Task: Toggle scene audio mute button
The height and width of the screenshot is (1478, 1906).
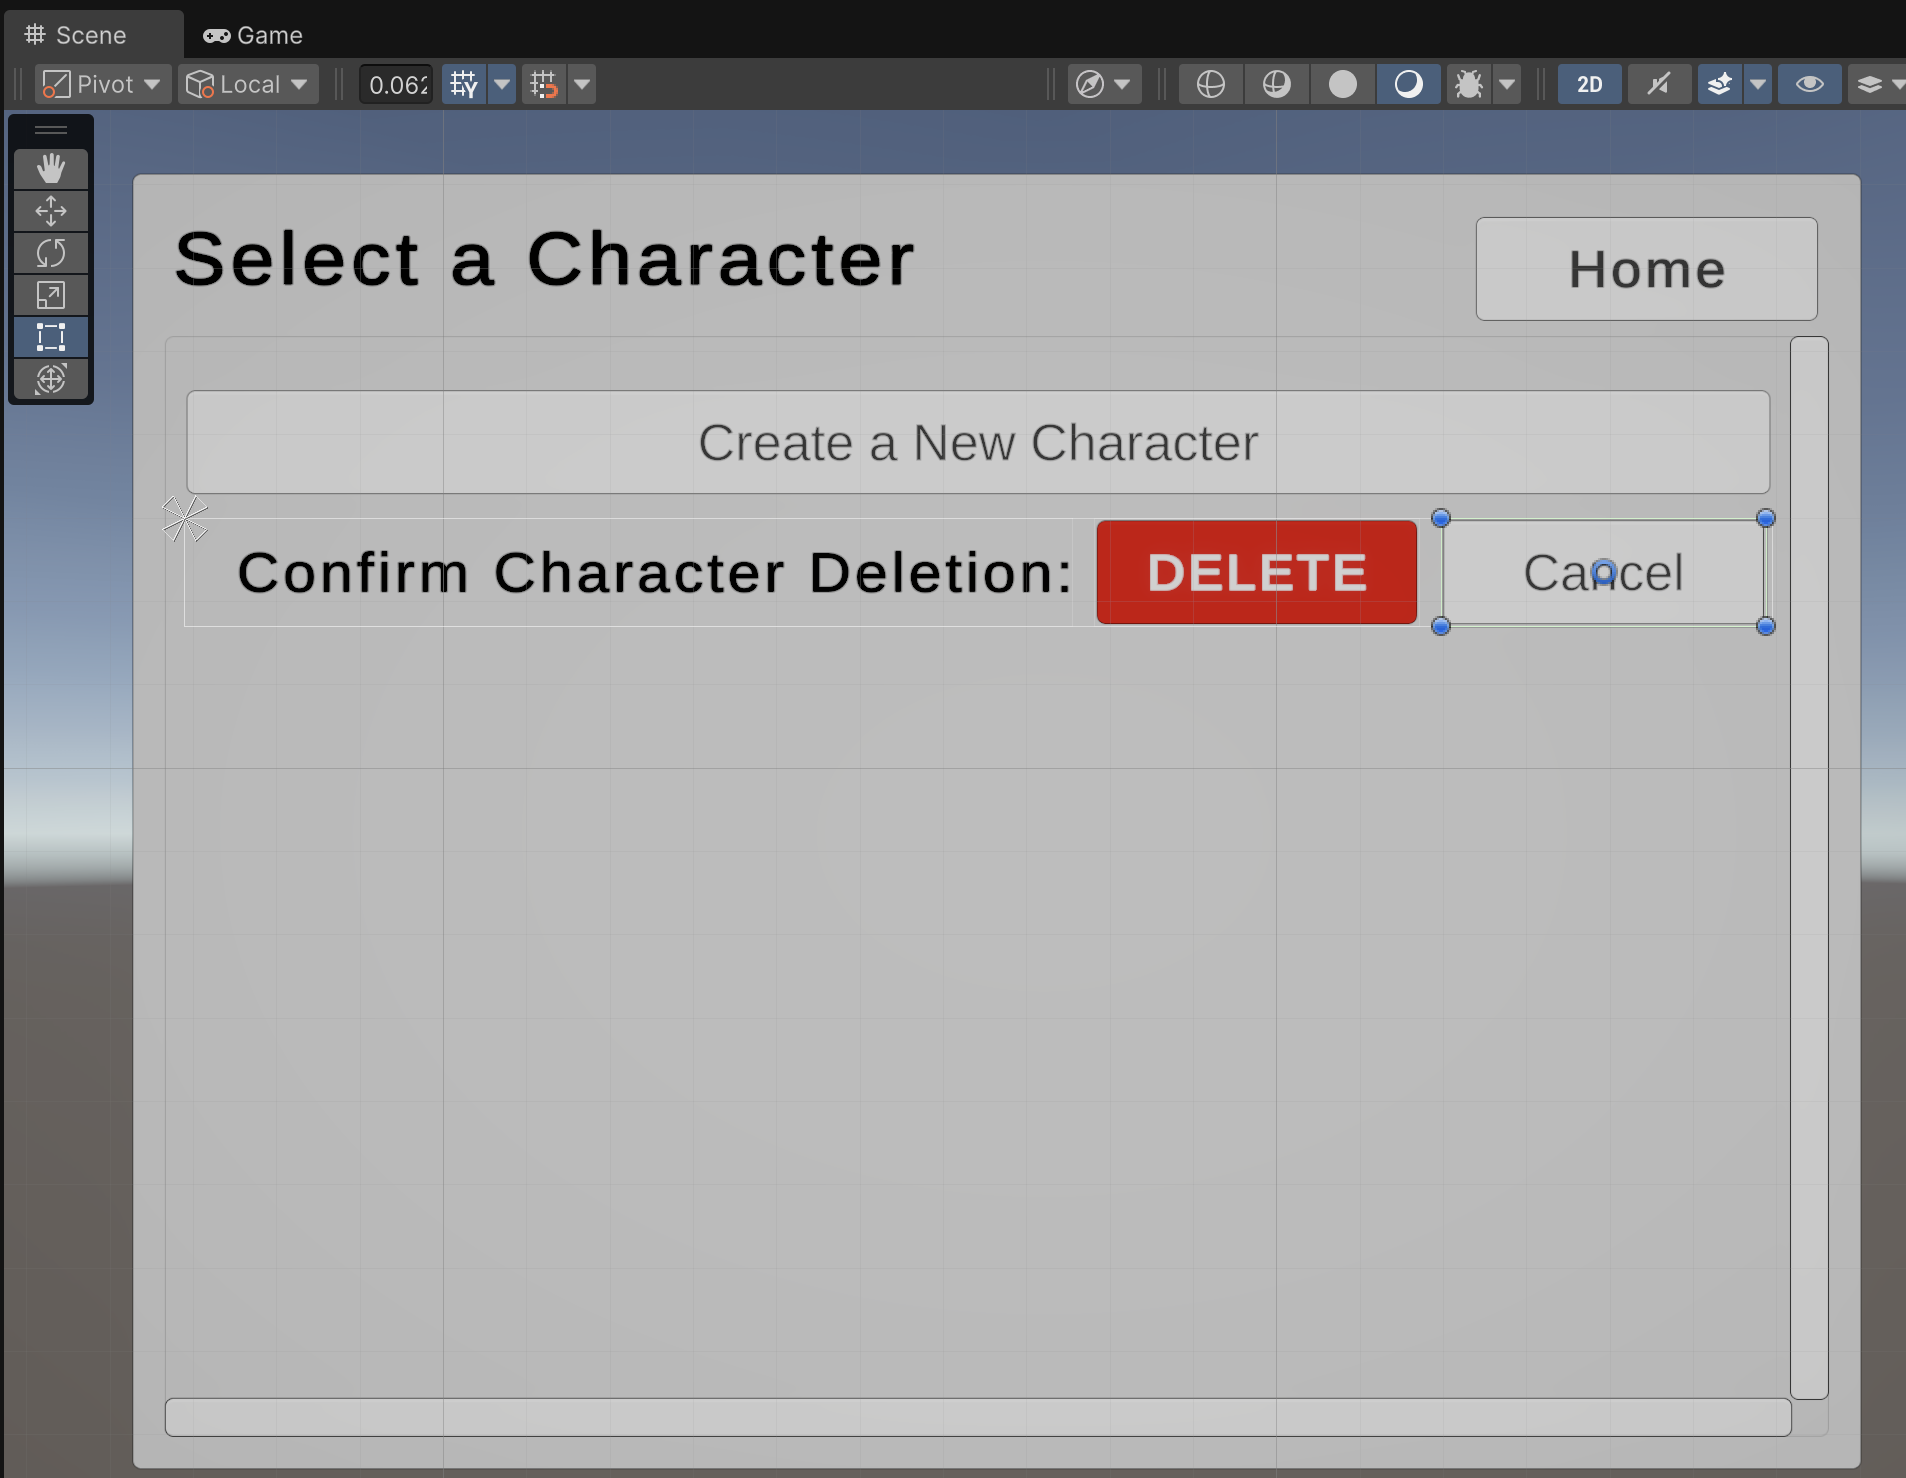Action: [x=1659, y=85]
